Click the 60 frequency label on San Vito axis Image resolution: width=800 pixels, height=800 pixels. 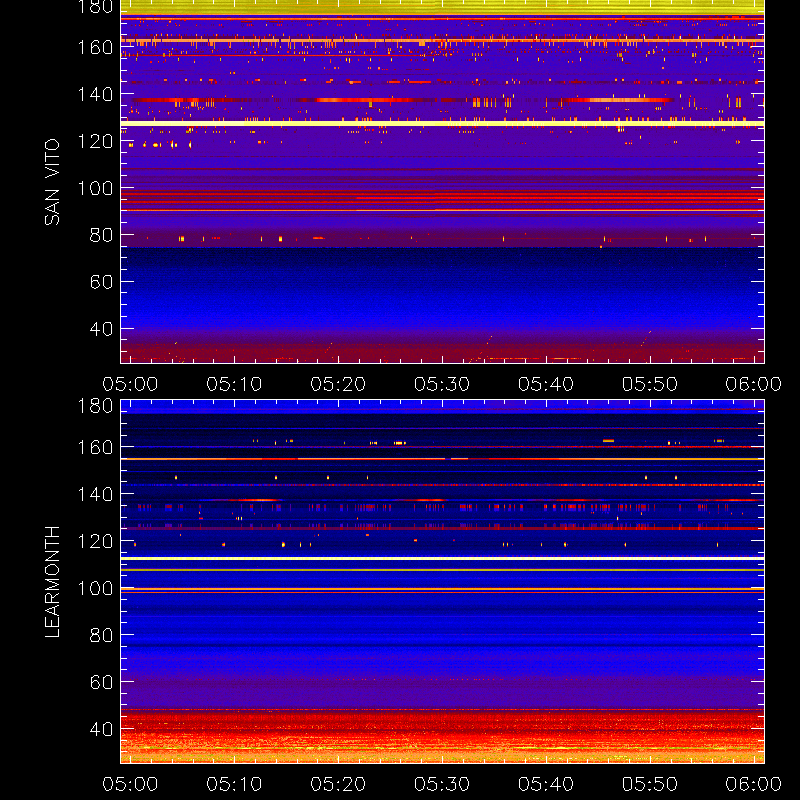pyautogui.click(x=102, y=282)
